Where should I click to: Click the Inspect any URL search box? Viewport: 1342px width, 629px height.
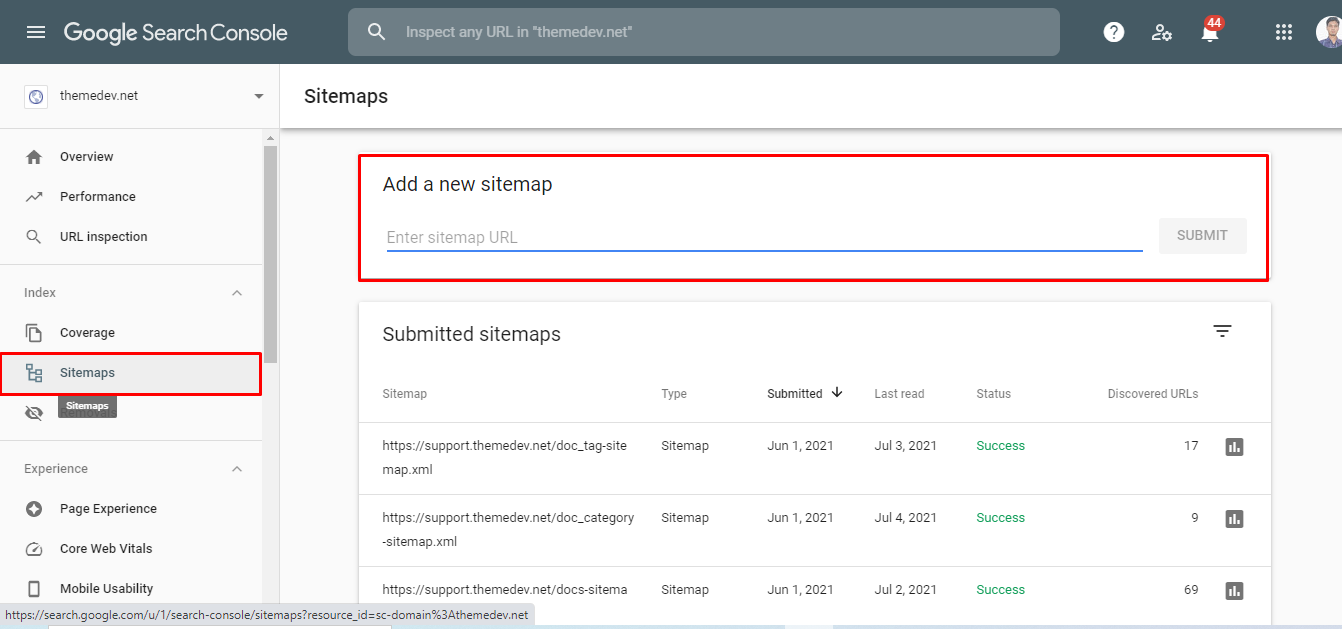703,32
